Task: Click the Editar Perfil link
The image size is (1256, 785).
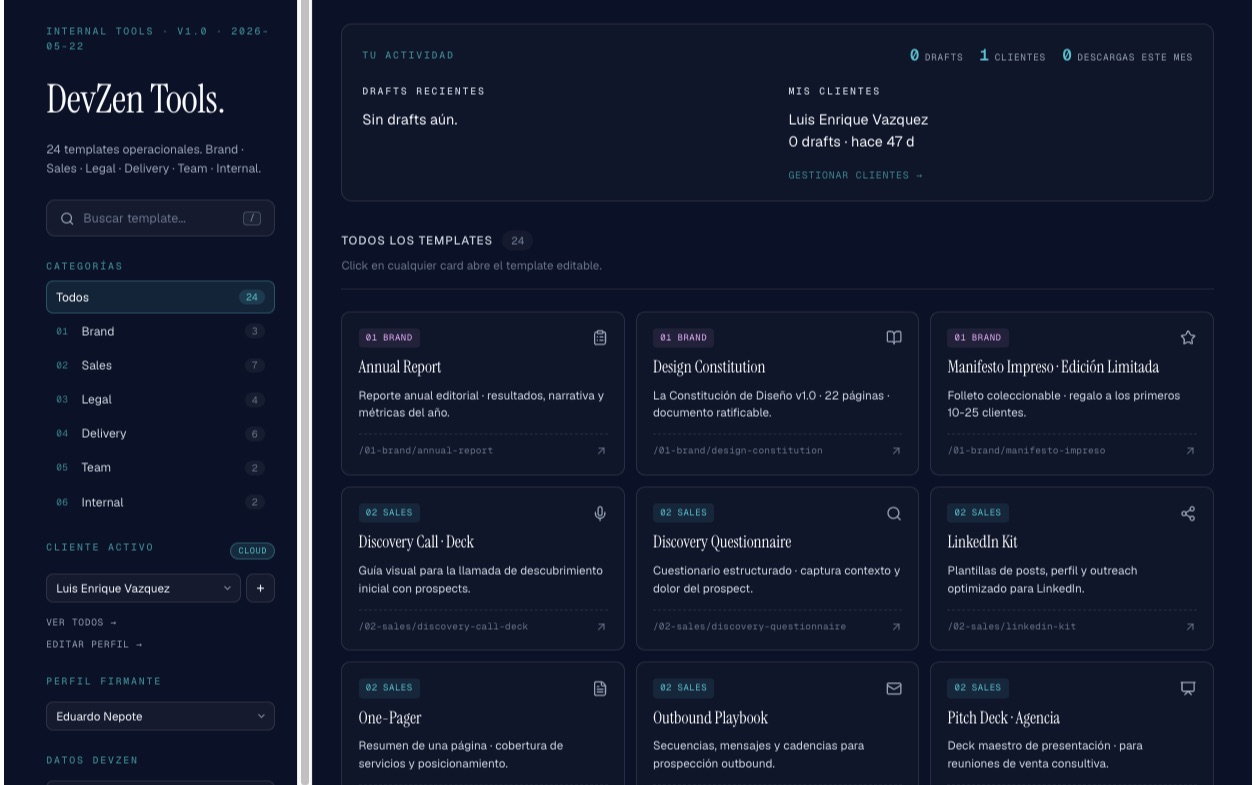Action: point(94,644)
